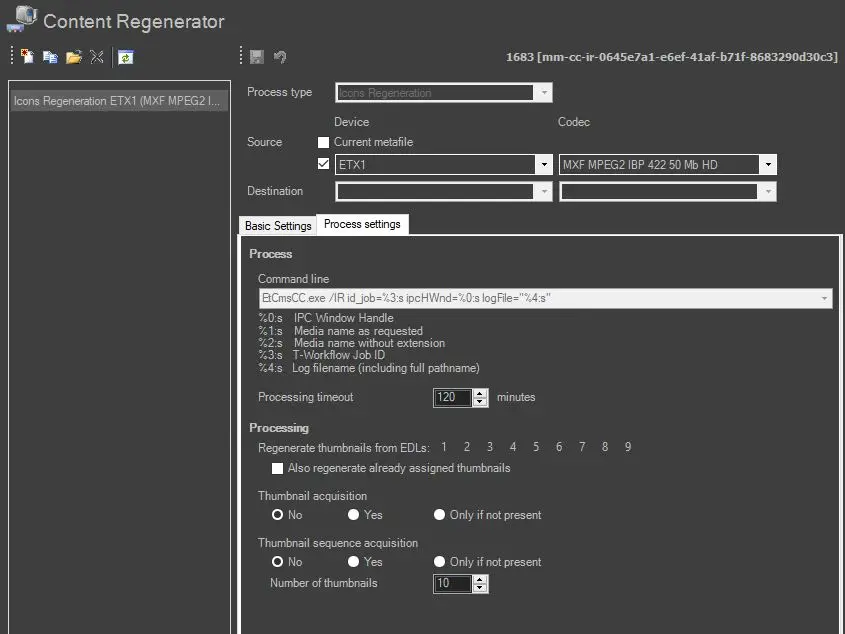
Task: Uncheck the ETX1 source device checkbox
Action: (323, 164)
